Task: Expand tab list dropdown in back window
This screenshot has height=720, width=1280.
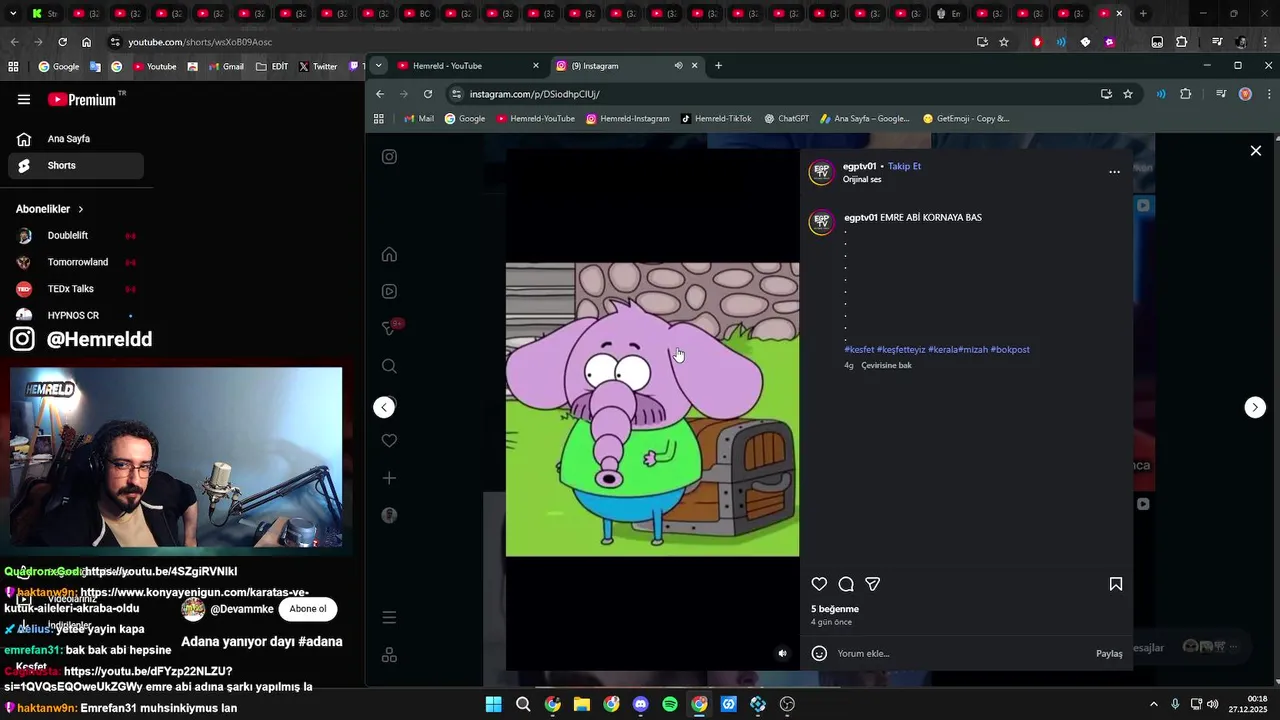Action: [14, 14]
